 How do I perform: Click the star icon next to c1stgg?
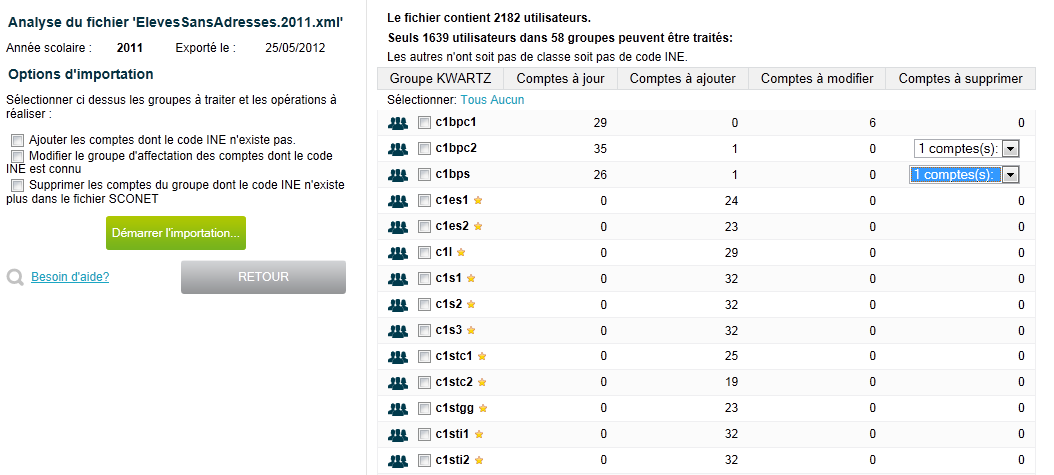[483, 408]
